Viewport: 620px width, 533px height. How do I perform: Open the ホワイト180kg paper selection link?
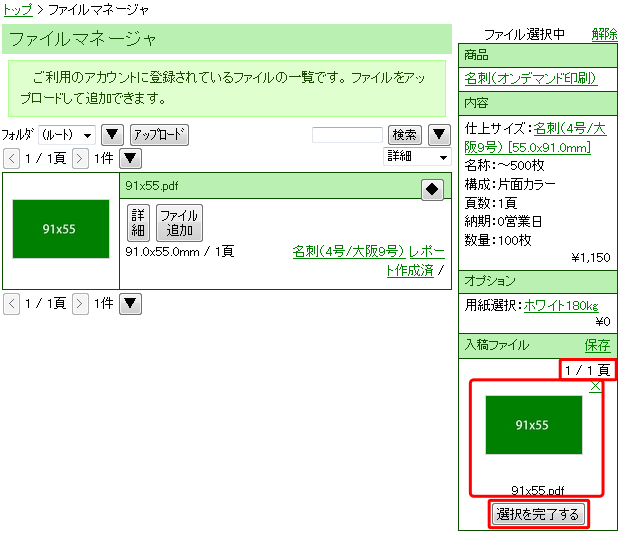click(x=560, y=305)
